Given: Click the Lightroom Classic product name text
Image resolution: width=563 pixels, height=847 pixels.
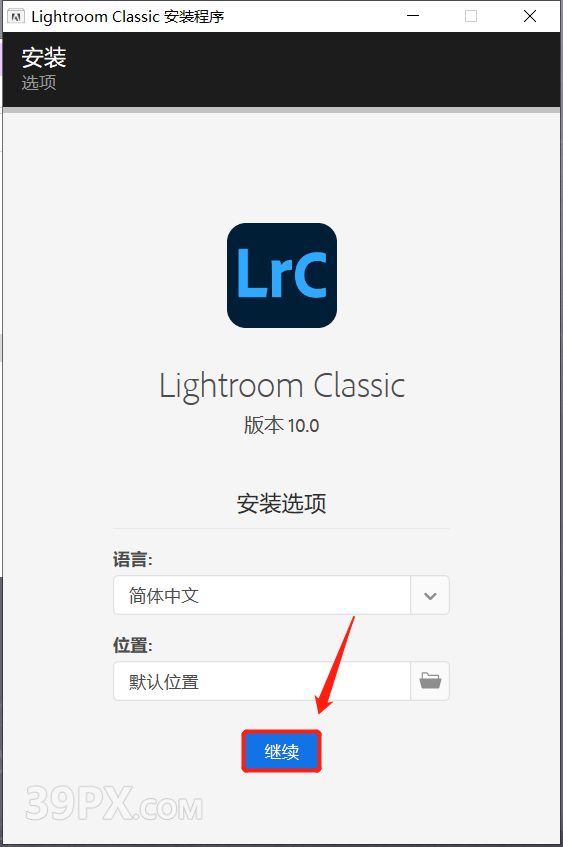Looking at the screenshot, I should click(x=282, y=386).
